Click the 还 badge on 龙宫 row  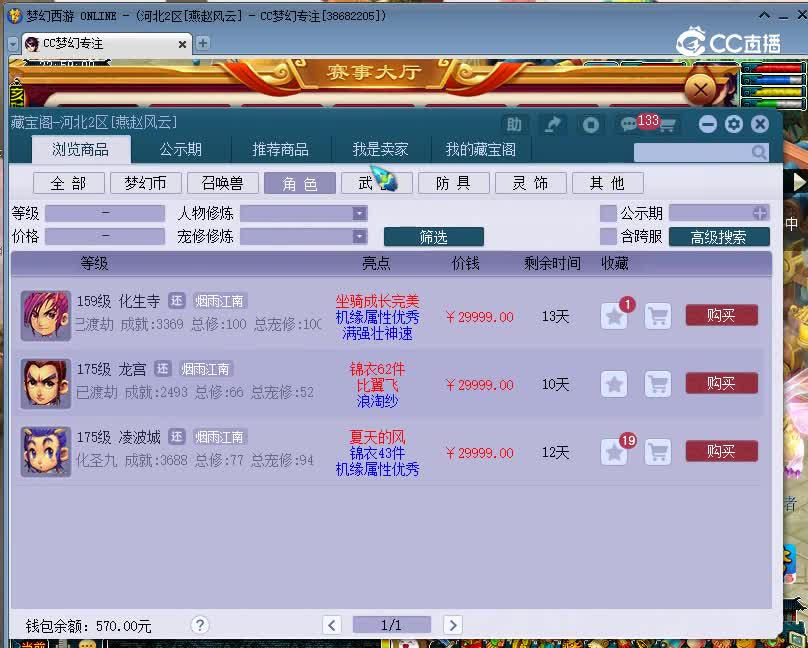click(163, 369)
